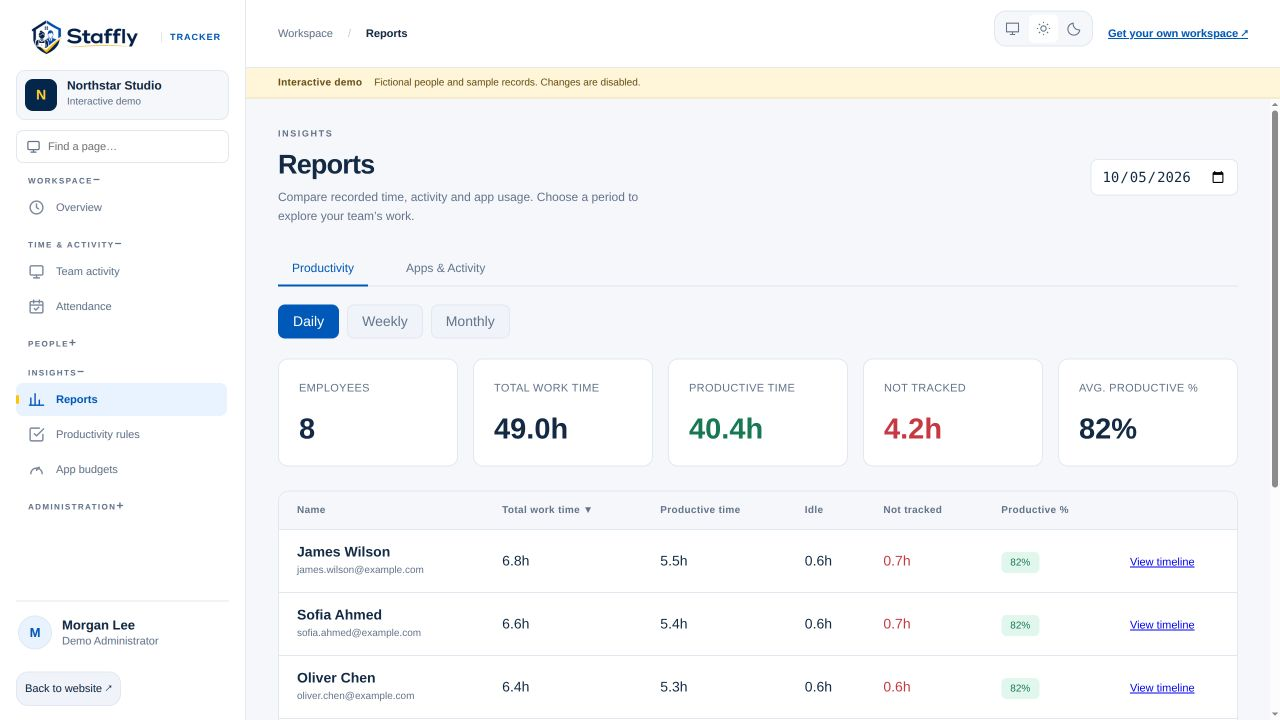The image size is (1280, 720).
Task: Click James Wilson's 82% badge
Action: pos(1020,562)
